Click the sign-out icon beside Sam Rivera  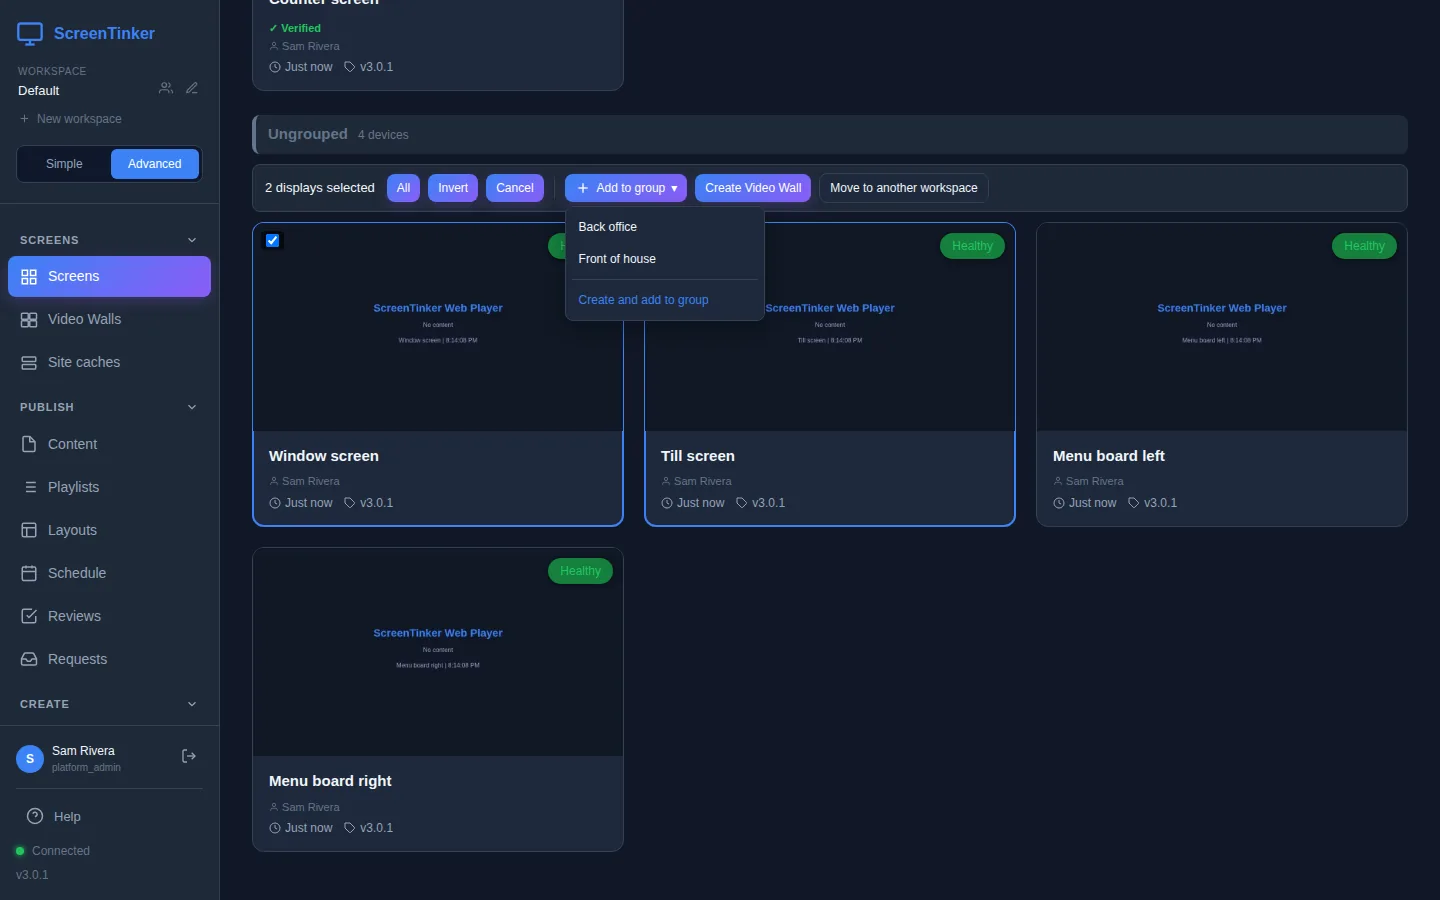click(x=188, y=757)
